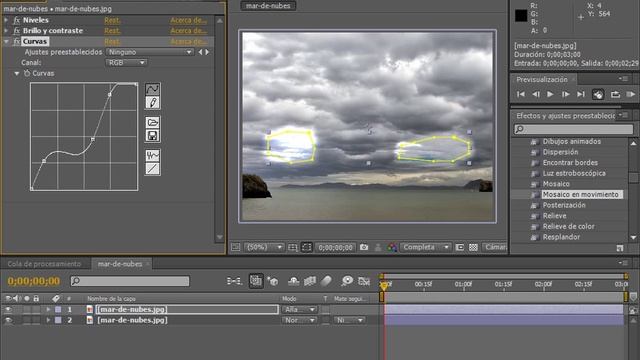Show channel and color management settings icon
This screenshot has width=640, height=360.
(392, 247)
